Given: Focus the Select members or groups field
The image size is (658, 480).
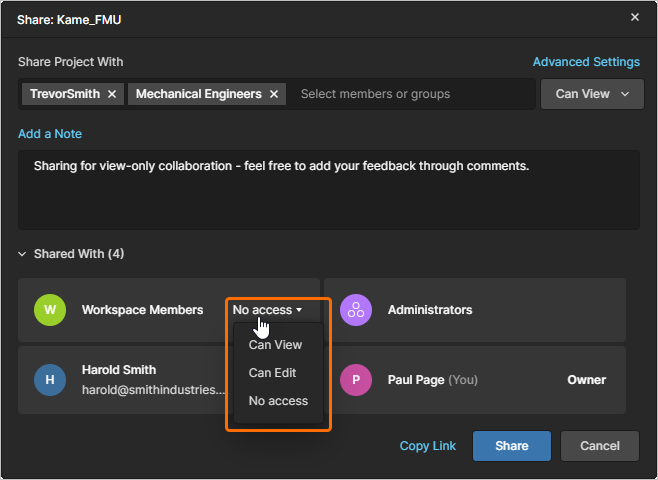Looking at the screenshot, I should (410, 94).
